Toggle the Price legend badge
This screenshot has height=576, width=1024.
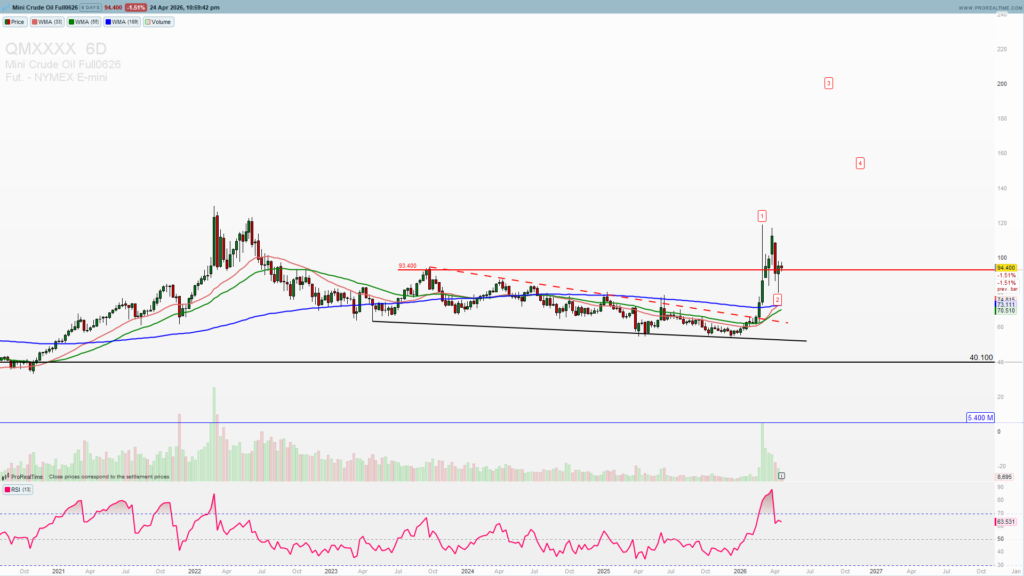[x=14, y=21]
